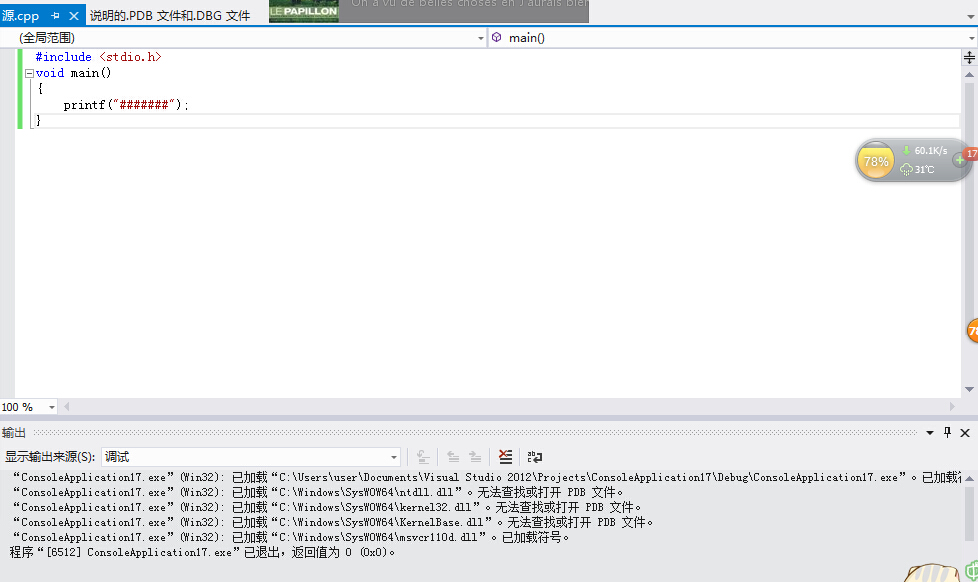Click the editor horizontal scroll right arrow

(952, 407)
